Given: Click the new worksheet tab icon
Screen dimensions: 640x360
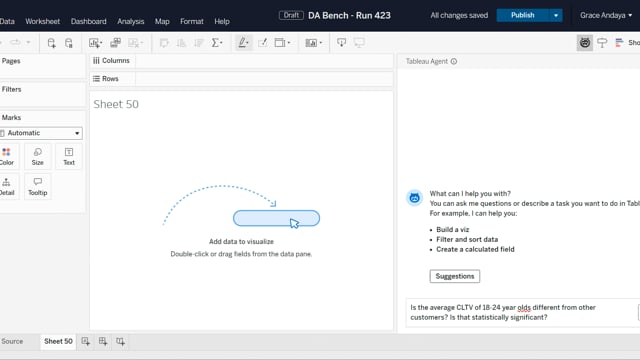Looking at the screenshot, I should 85,341.
